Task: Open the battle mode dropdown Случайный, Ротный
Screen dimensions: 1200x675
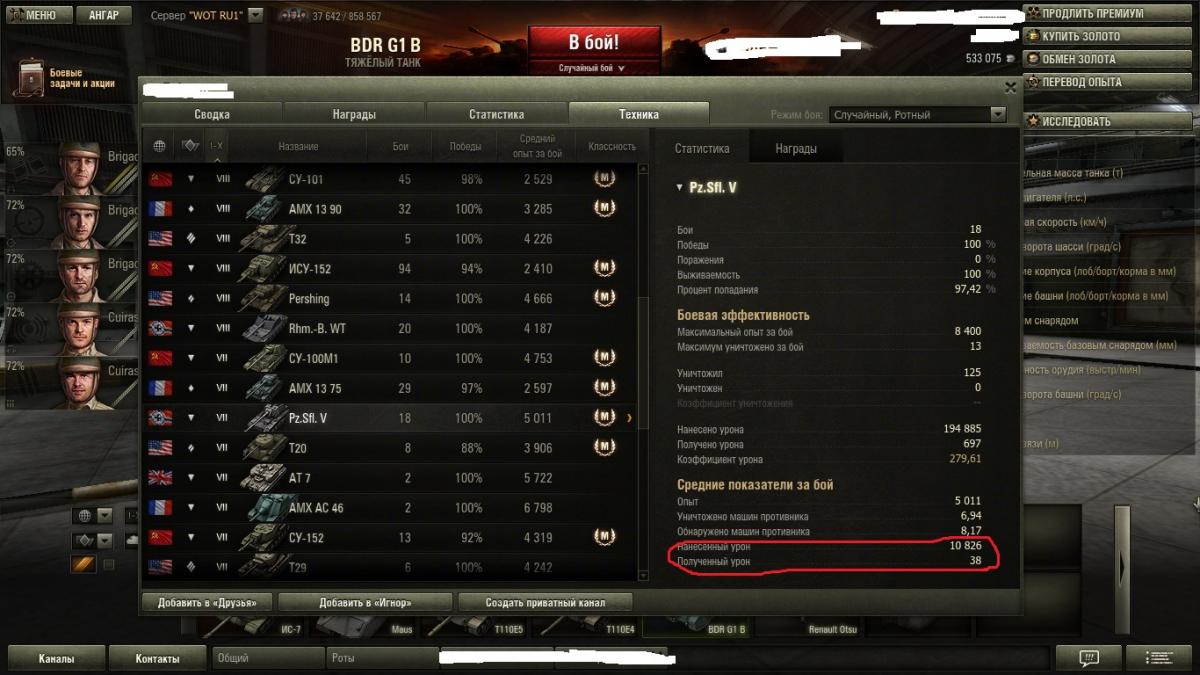Action: click(917, 115)
